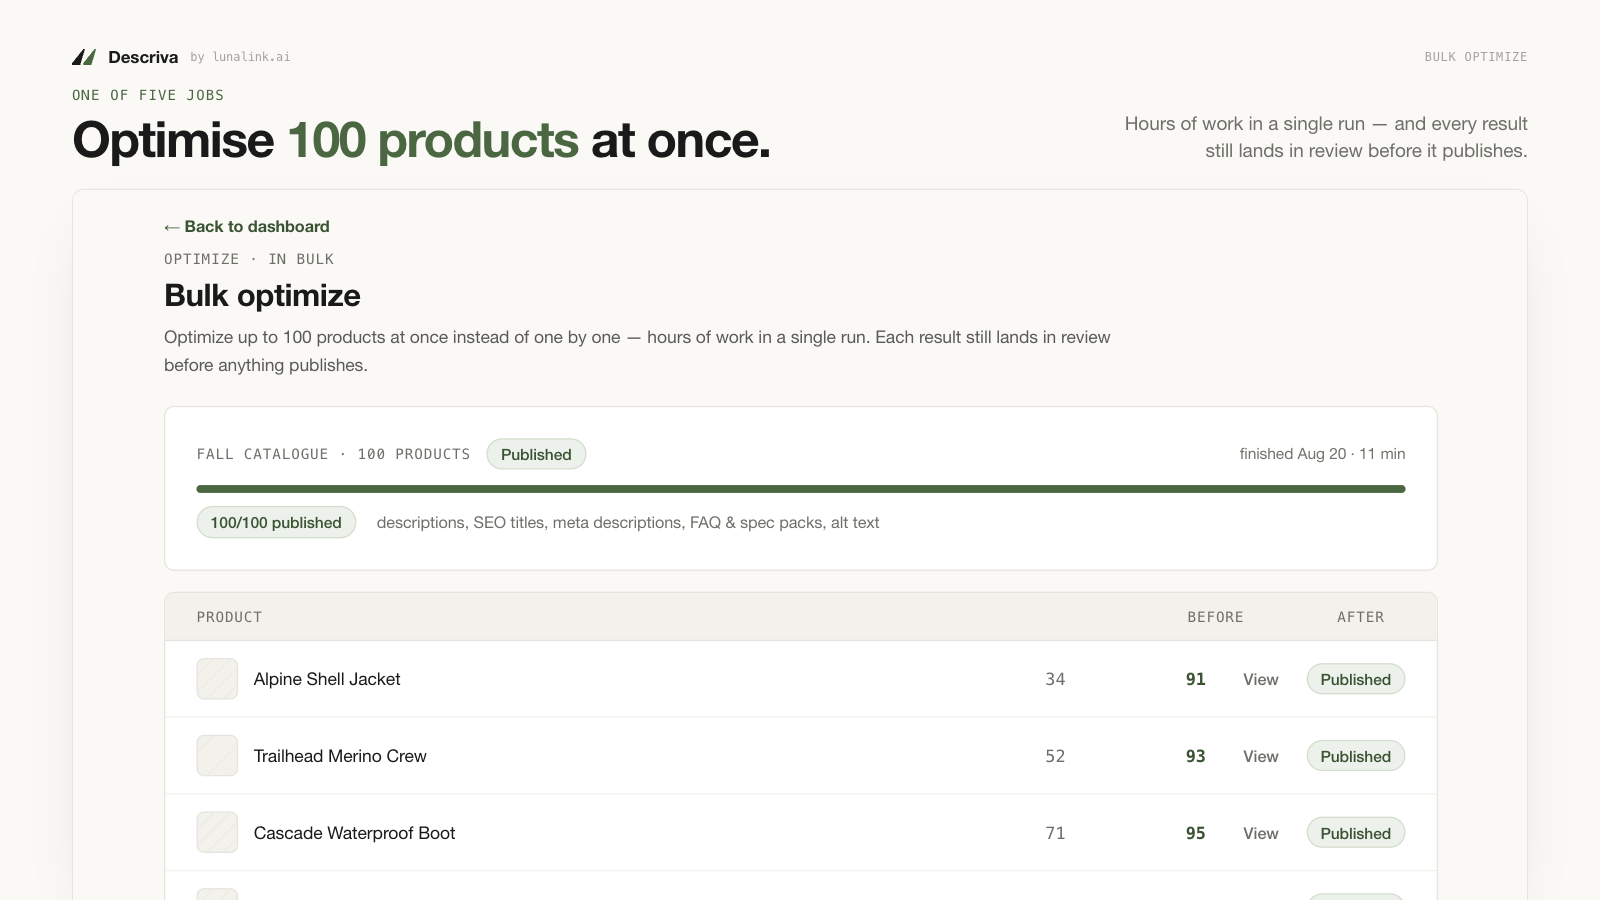Click the before score 34
Viewport: 1600px width, 900px height.
tap(1055, 679)
